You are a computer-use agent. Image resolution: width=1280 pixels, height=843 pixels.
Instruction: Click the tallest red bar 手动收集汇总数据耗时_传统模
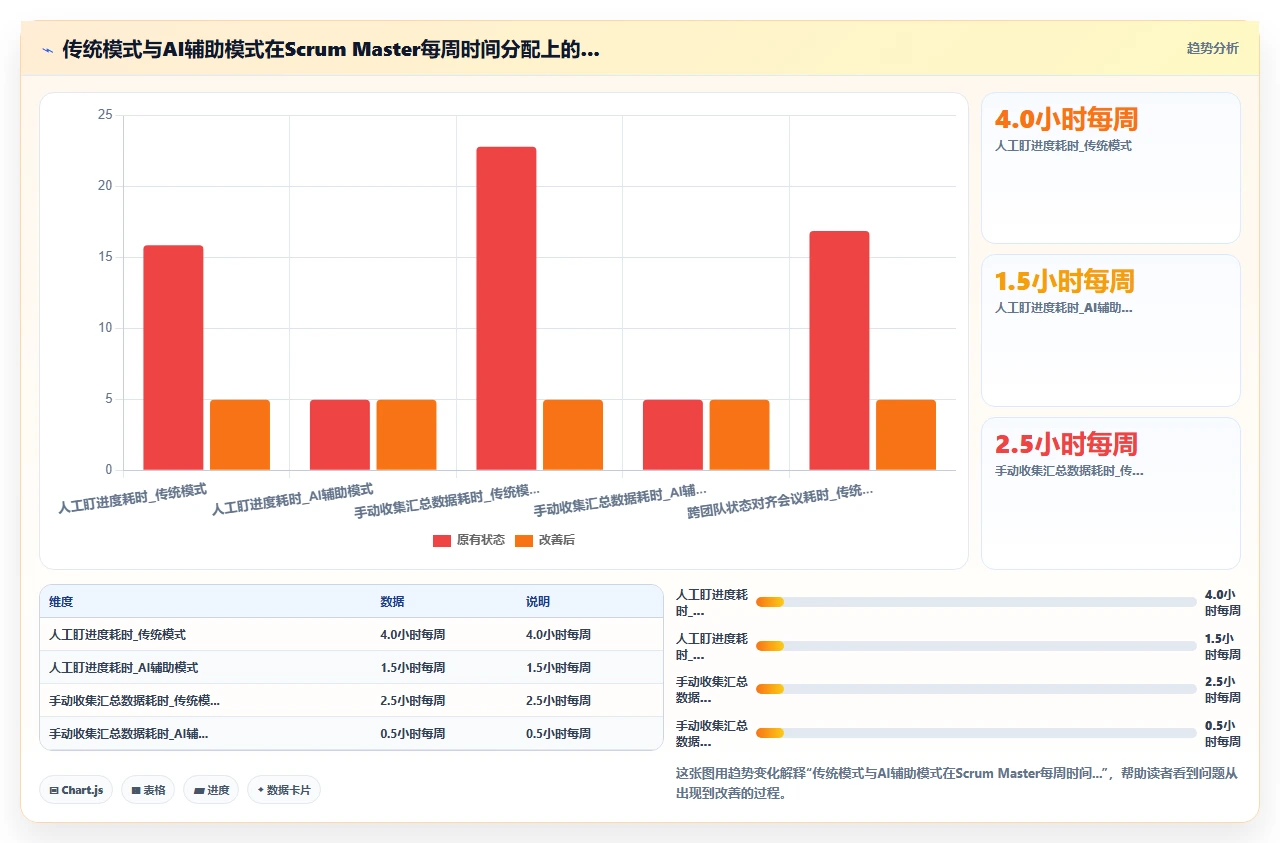coord(506,308)
